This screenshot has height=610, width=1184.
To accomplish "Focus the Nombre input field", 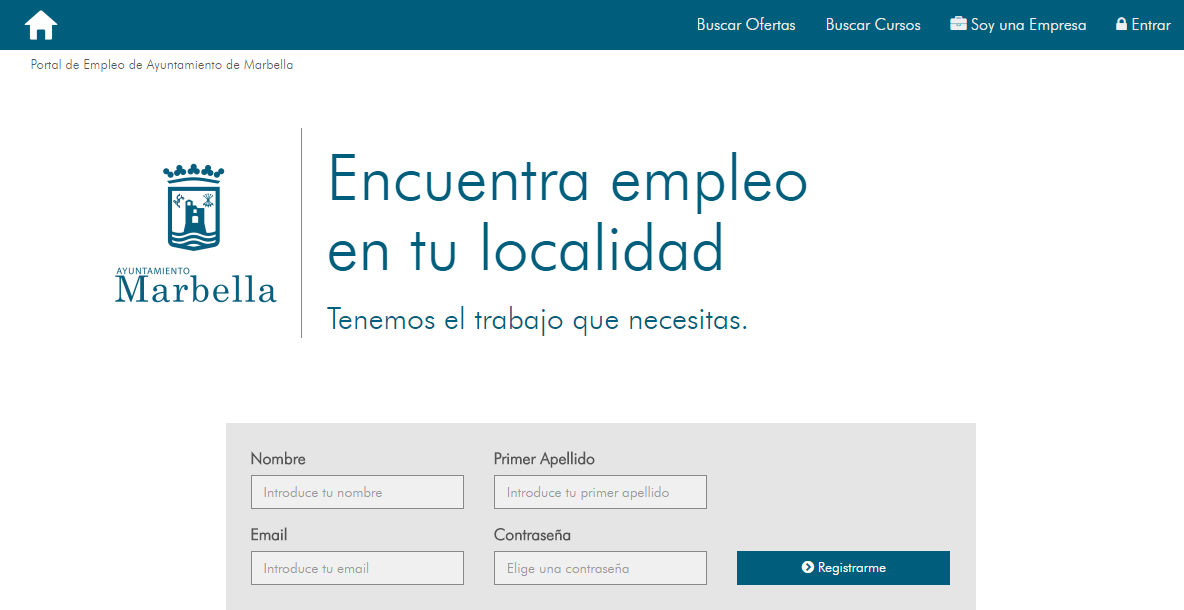I will pyautogui.click(x=357, y=492).
